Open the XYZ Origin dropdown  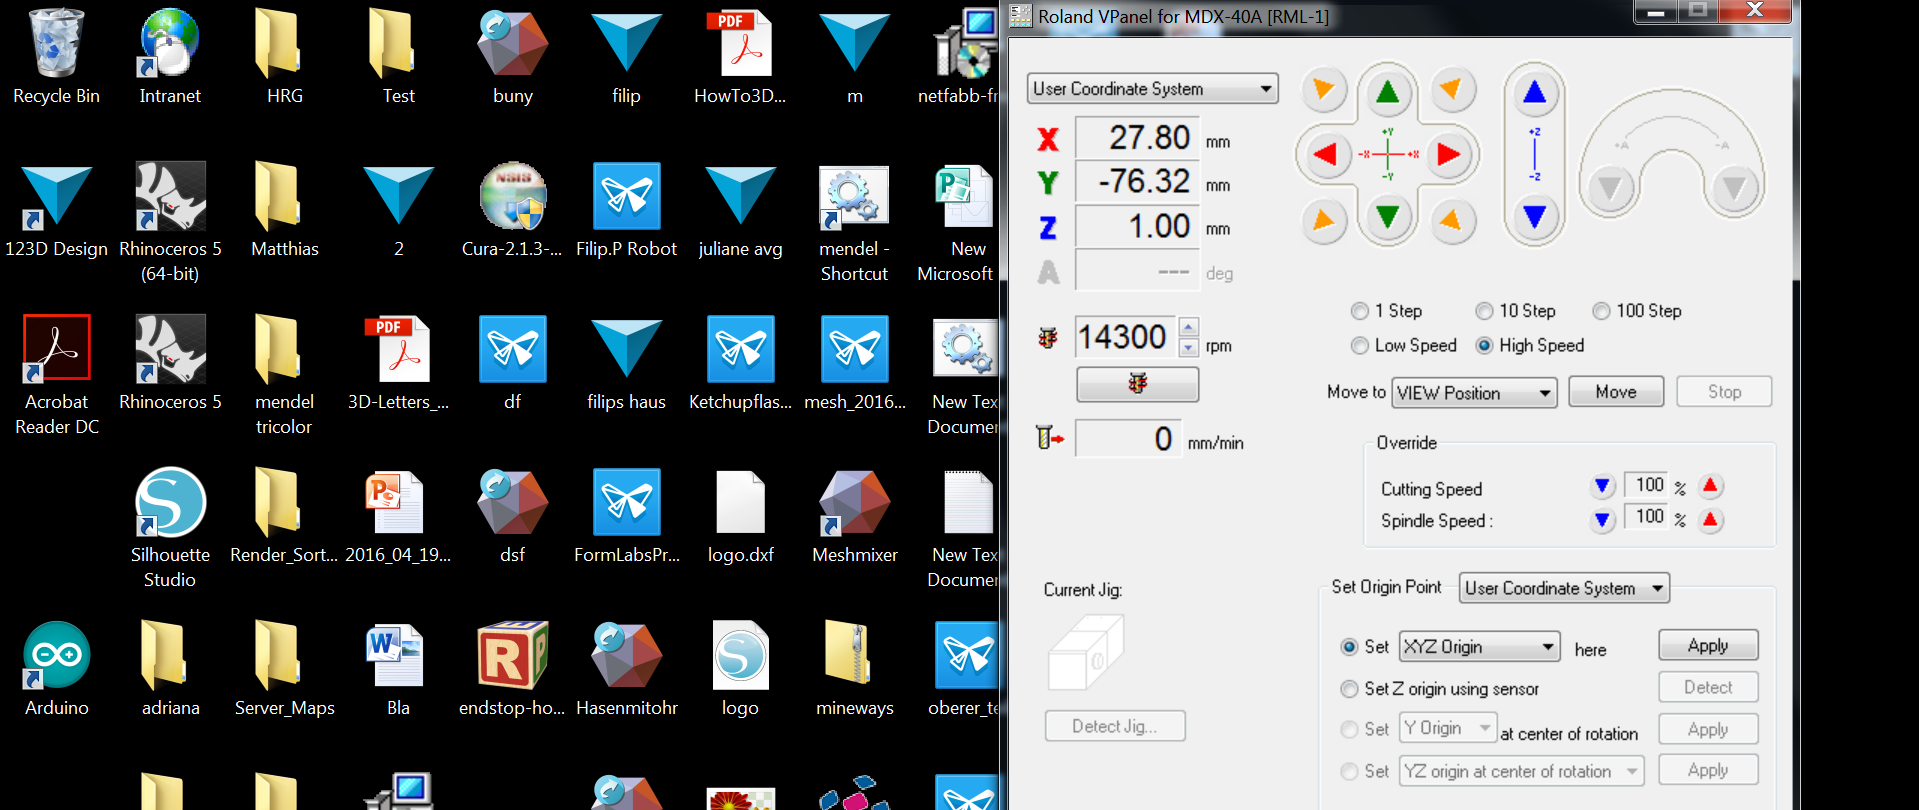point(1479,647)
